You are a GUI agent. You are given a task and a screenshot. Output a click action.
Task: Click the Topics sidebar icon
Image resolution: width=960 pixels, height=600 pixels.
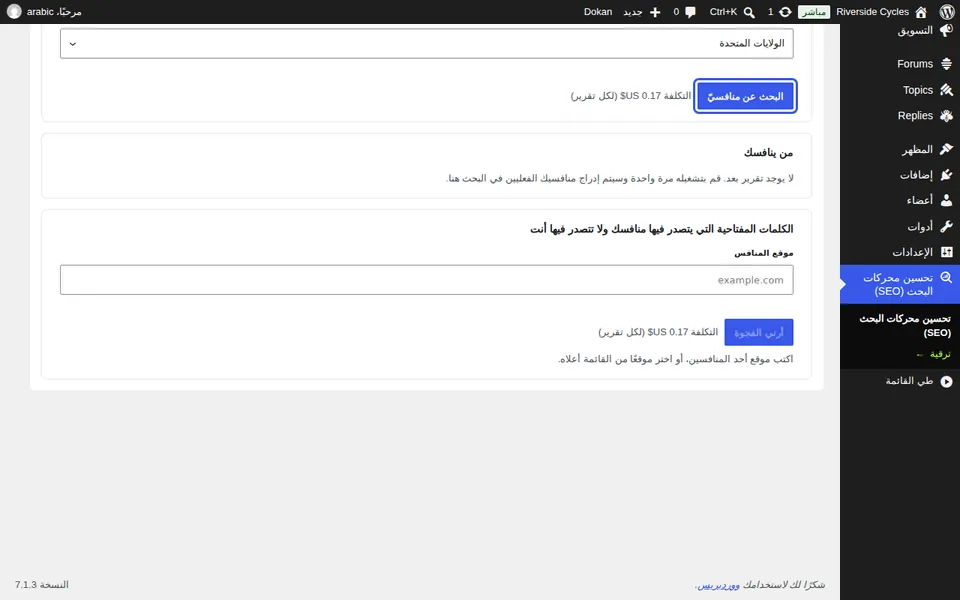point(947,90)
